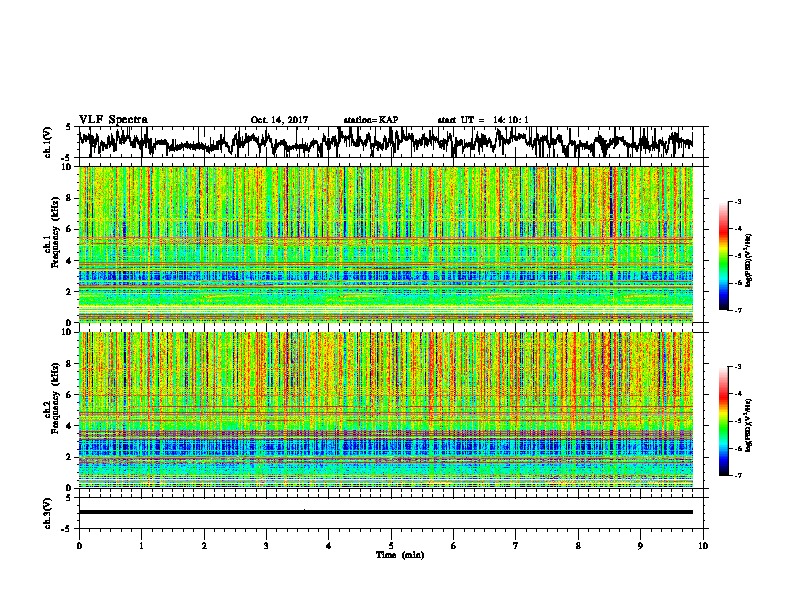Click time axis tick label "6"

click(453, 546)
